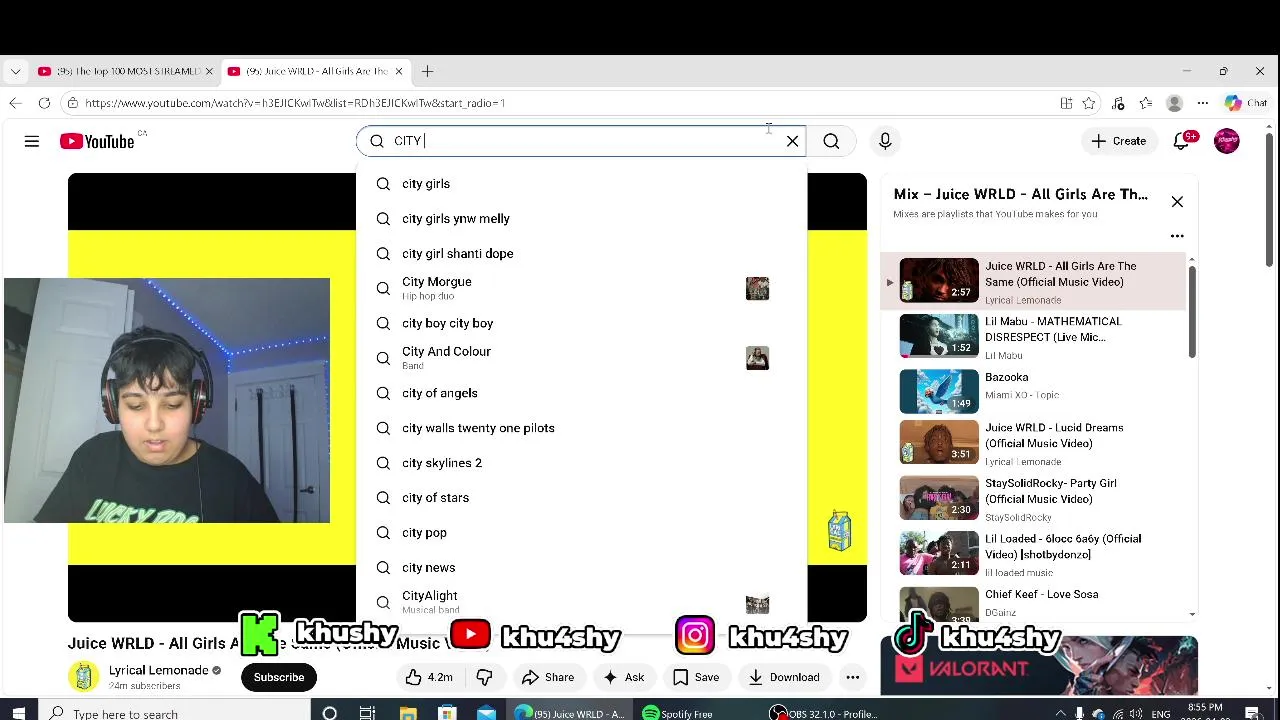Download the video

click(785, 677)
